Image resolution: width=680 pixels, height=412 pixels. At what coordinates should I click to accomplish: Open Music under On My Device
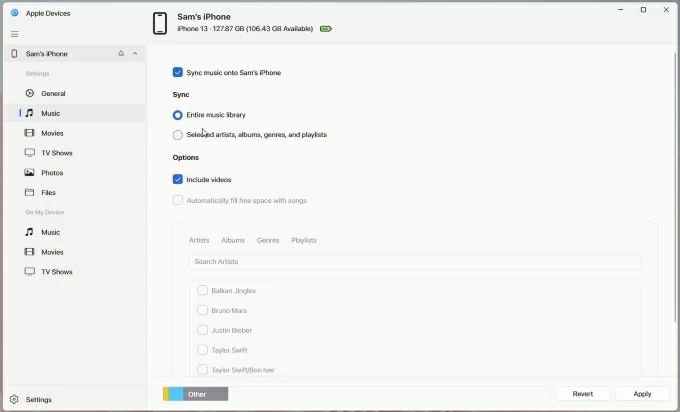(50, 232)
